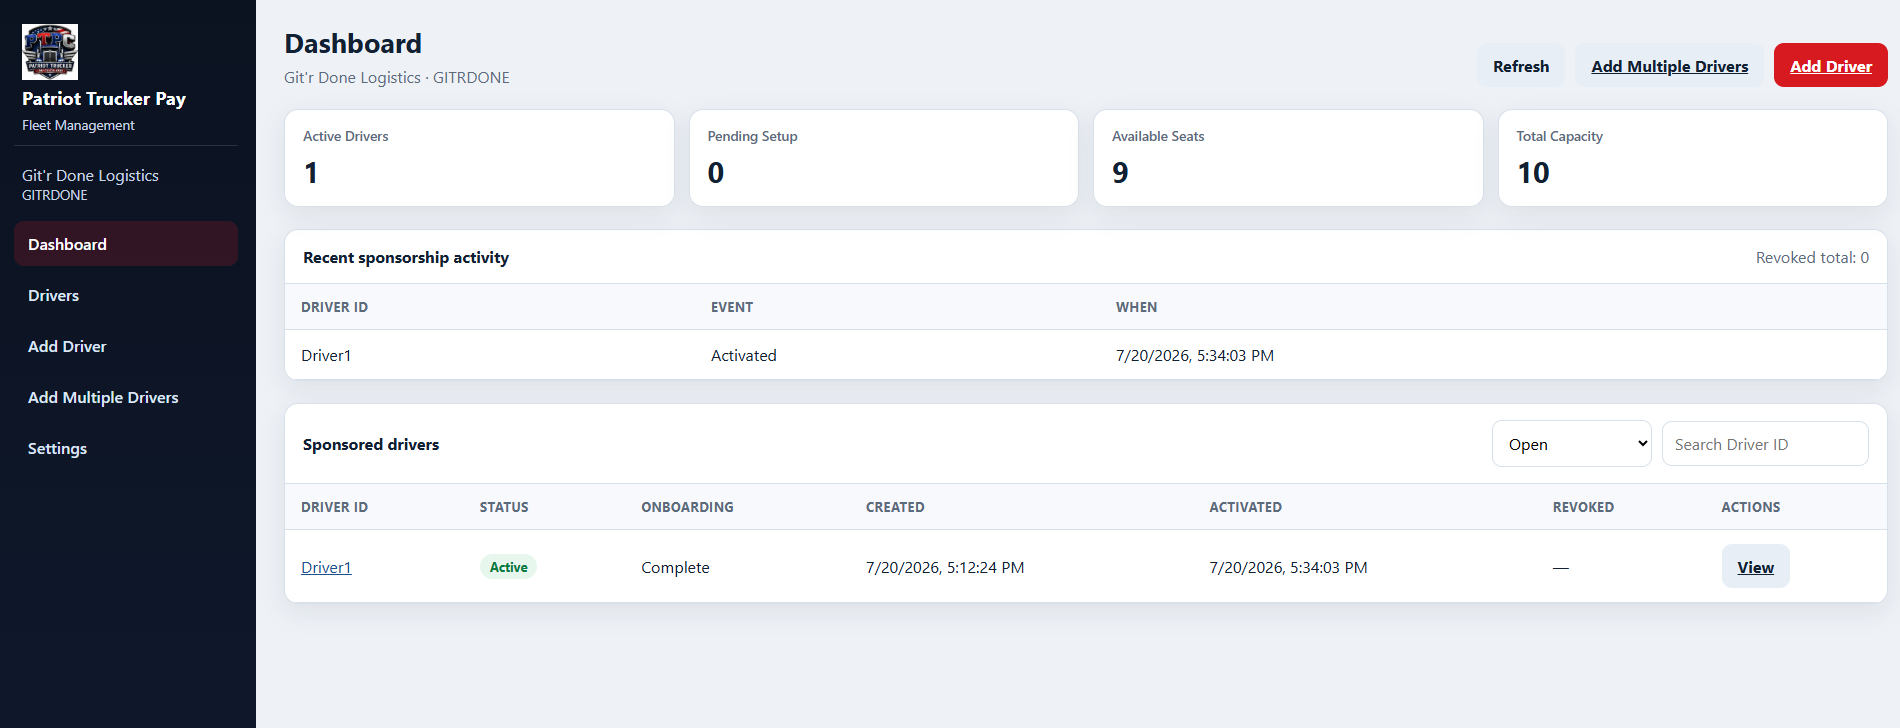Open Add Multiple Drivers in the sidebar
Screen dimensions: 1900x728
coord(126,397)
